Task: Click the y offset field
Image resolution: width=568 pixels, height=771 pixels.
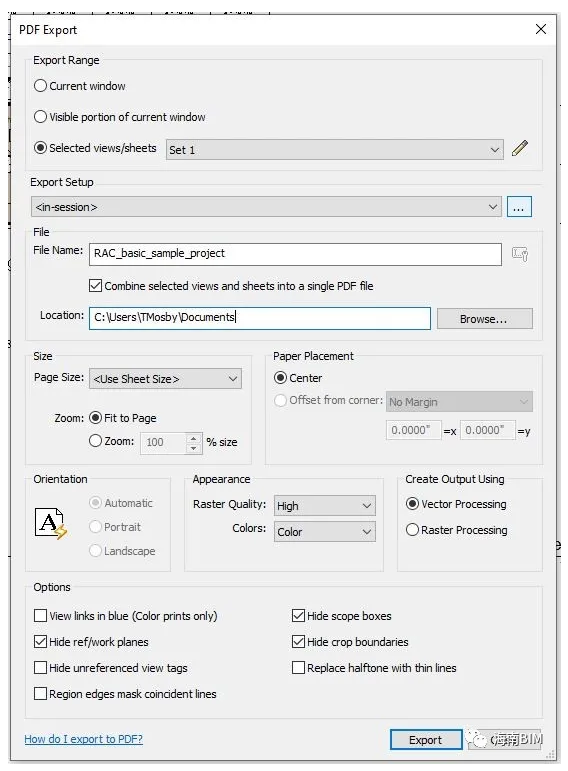Action: 488,430
